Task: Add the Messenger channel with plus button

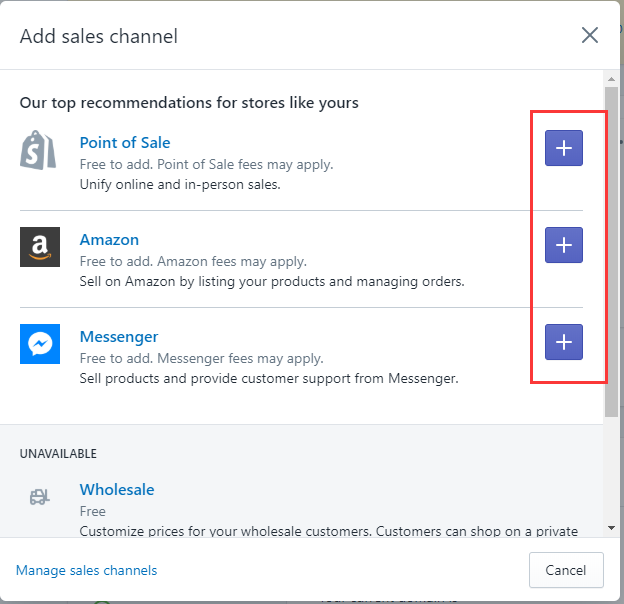Action: pyautogui.click(x=564, y=342)
